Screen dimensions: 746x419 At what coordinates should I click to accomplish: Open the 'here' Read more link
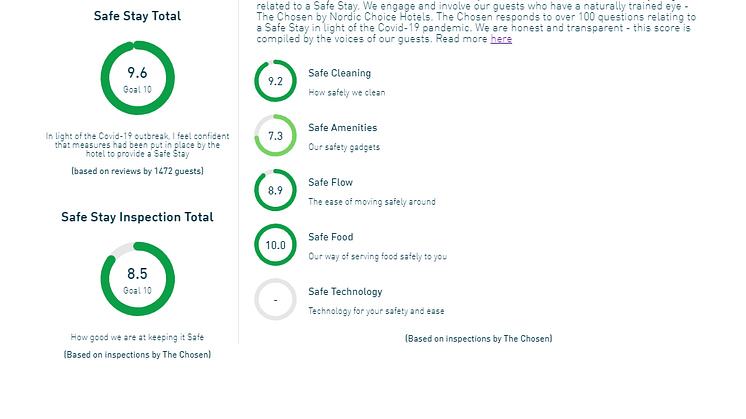501,39
